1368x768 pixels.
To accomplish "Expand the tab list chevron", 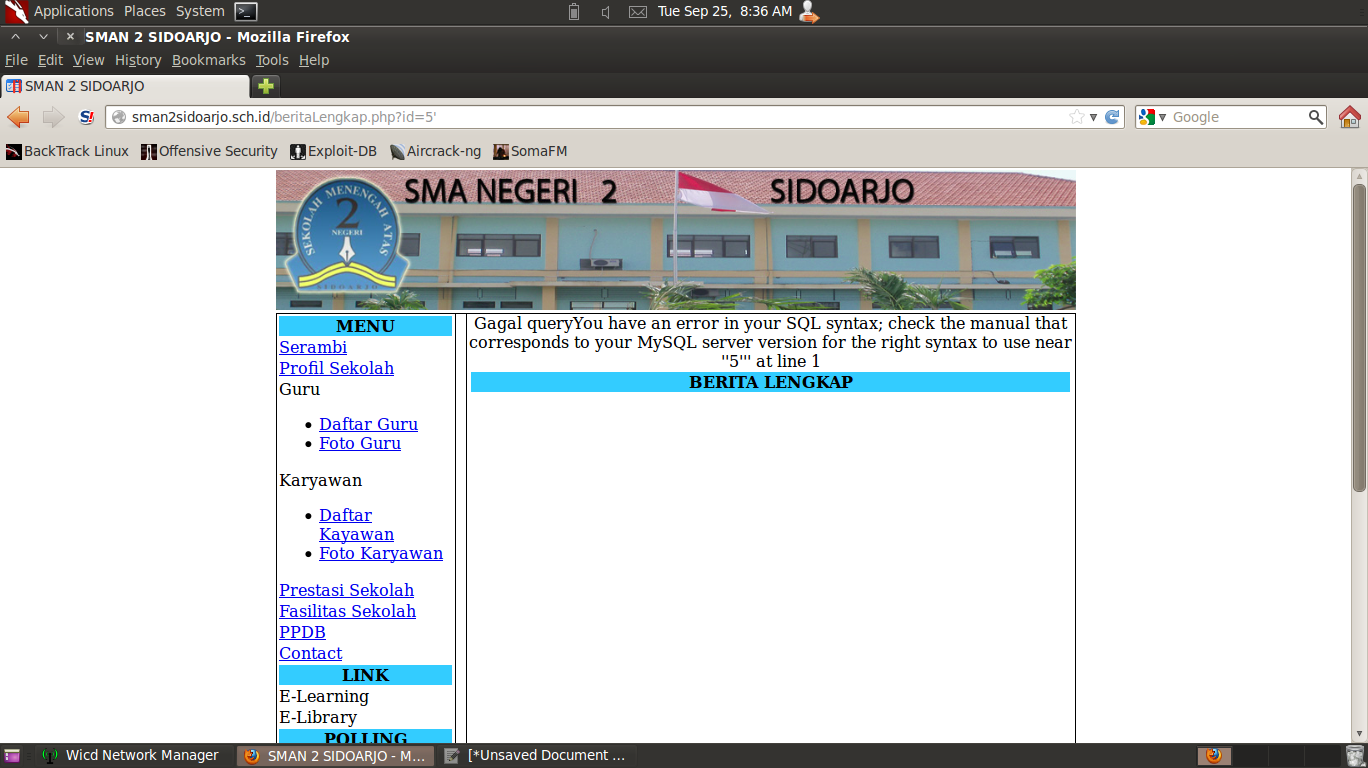I will (43, 36).
